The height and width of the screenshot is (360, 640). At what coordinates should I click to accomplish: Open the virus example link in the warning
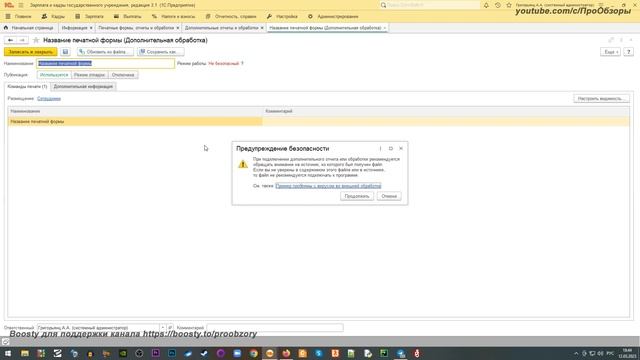click(x=328, y=186)
